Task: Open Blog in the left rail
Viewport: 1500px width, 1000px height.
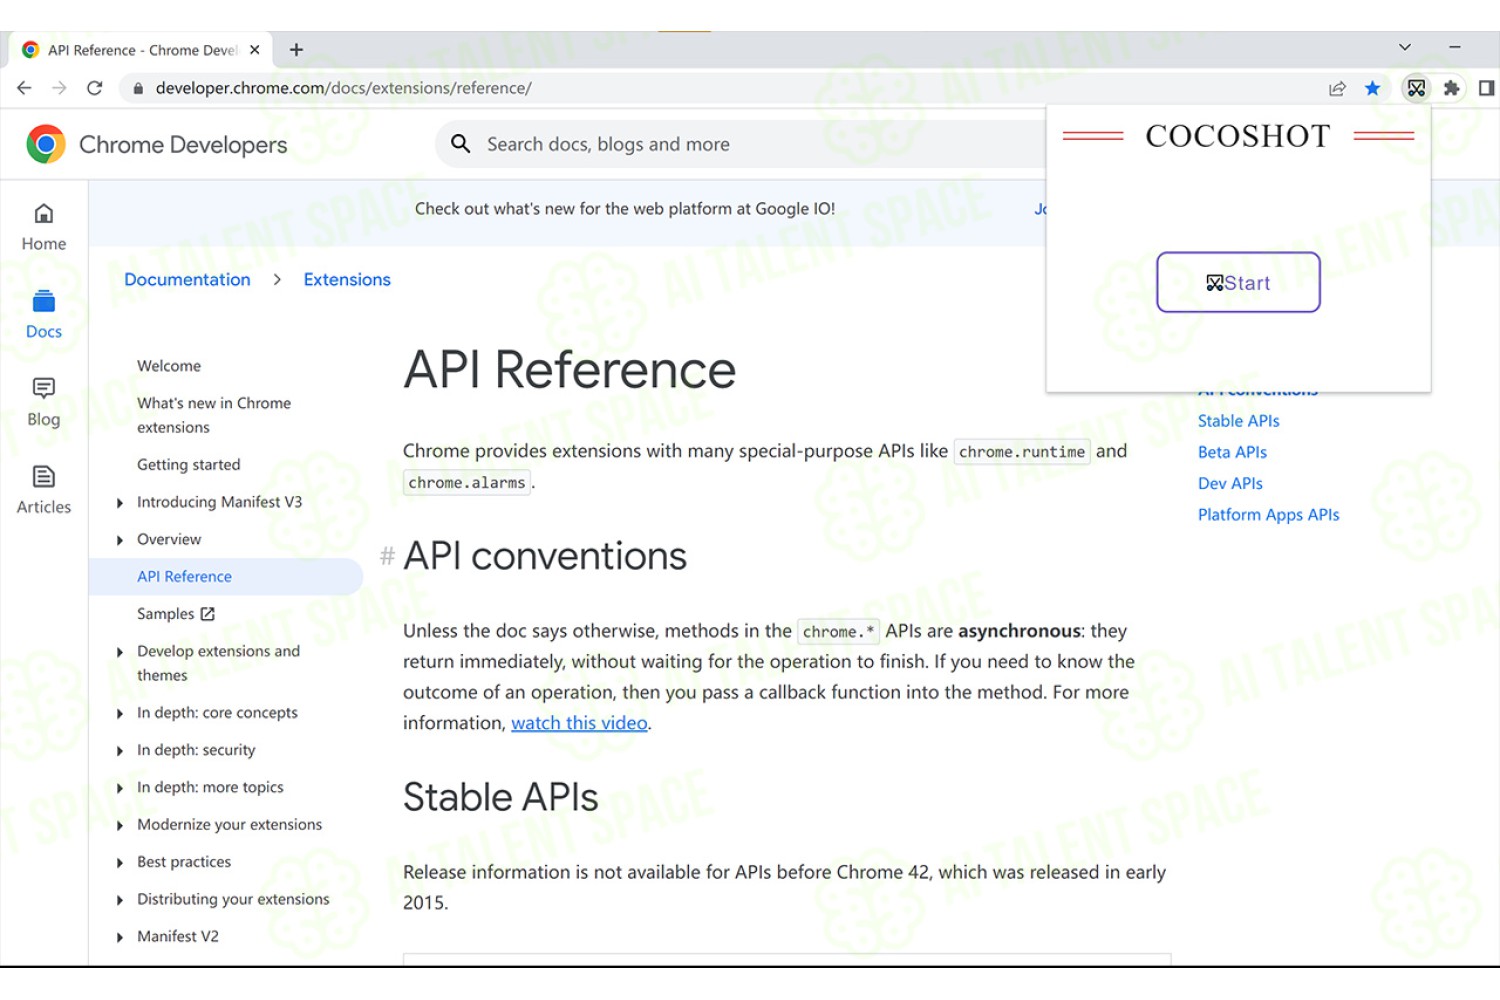Action: (44, 403)
